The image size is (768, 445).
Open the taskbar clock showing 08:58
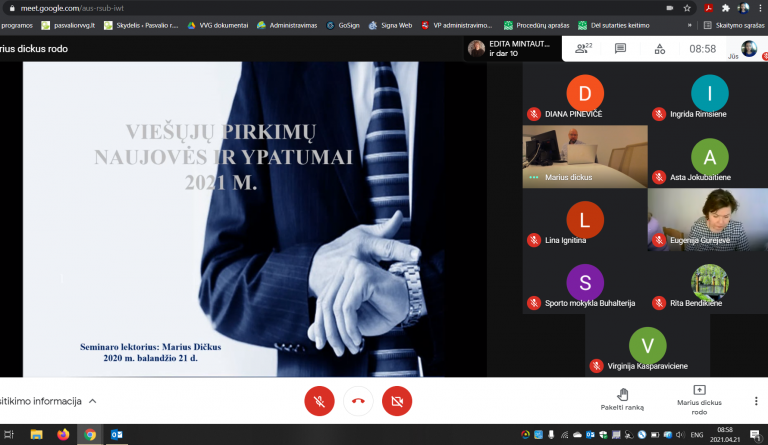pos(724,435)
